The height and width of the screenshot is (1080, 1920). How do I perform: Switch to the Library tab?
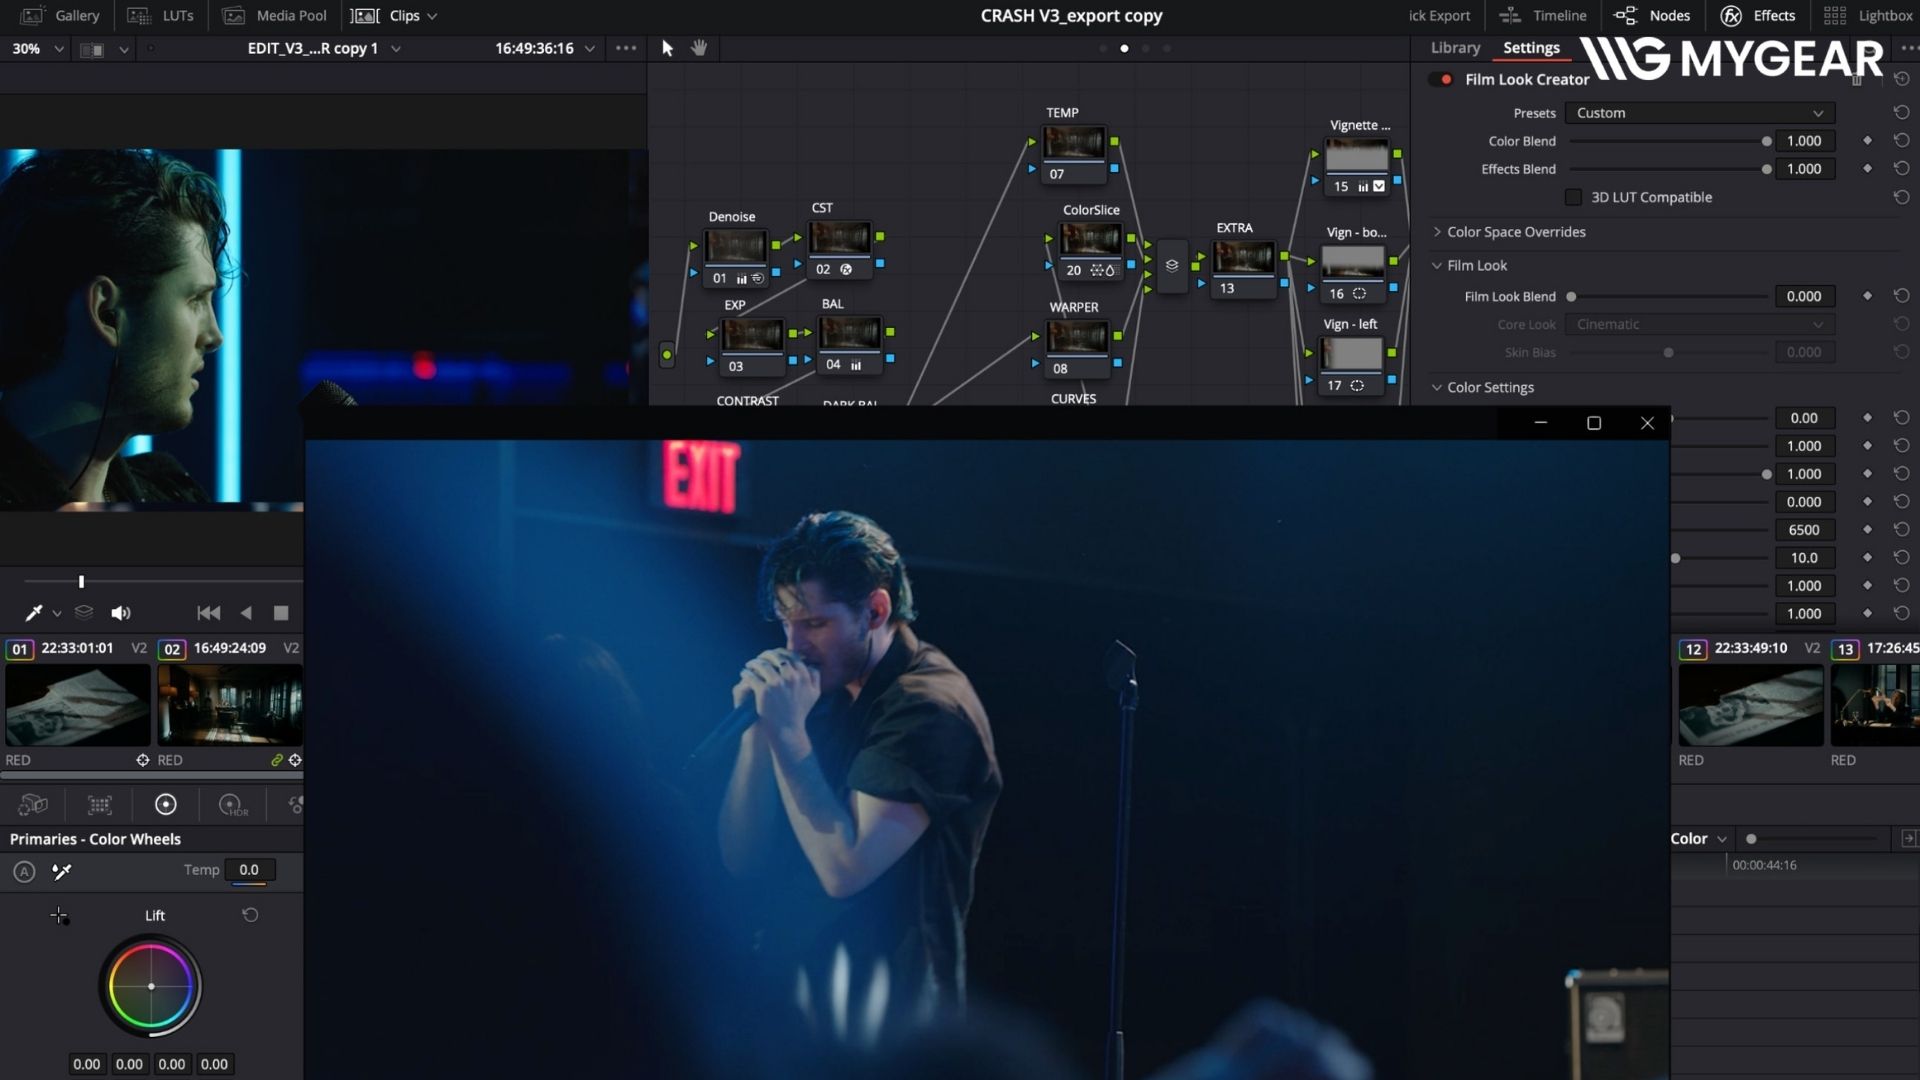(x=1455, y=48)
